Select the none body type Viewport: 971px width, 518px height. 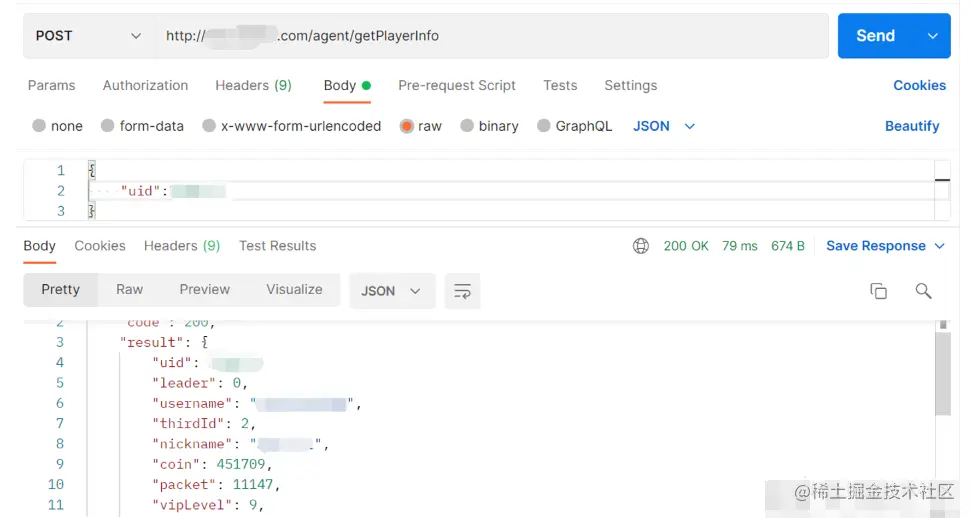58,126
